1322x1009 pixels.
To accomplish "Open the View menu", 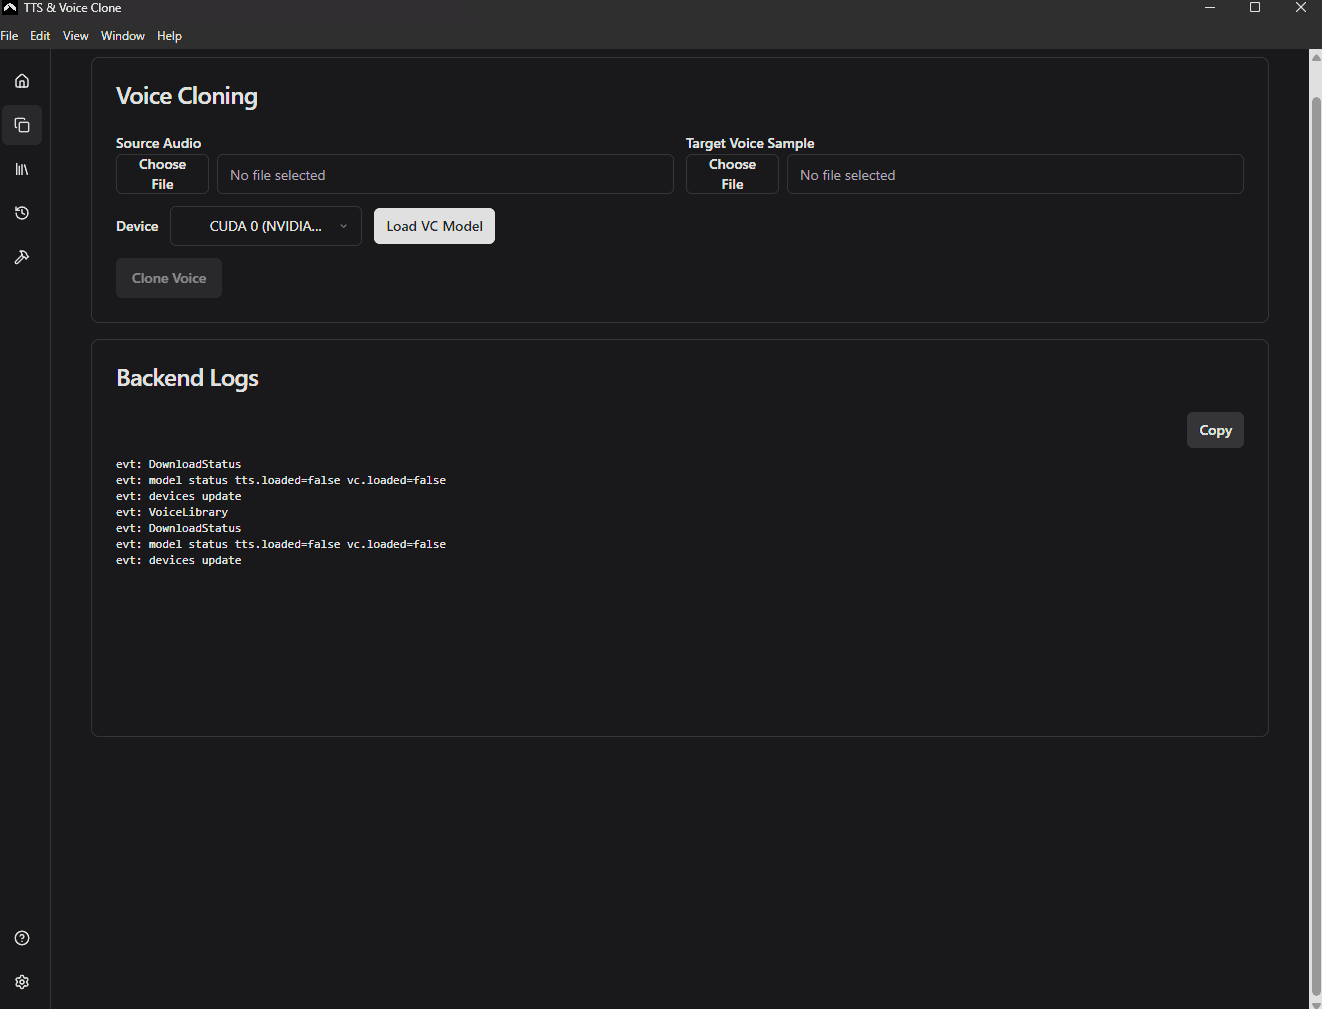I will point(75,35).
